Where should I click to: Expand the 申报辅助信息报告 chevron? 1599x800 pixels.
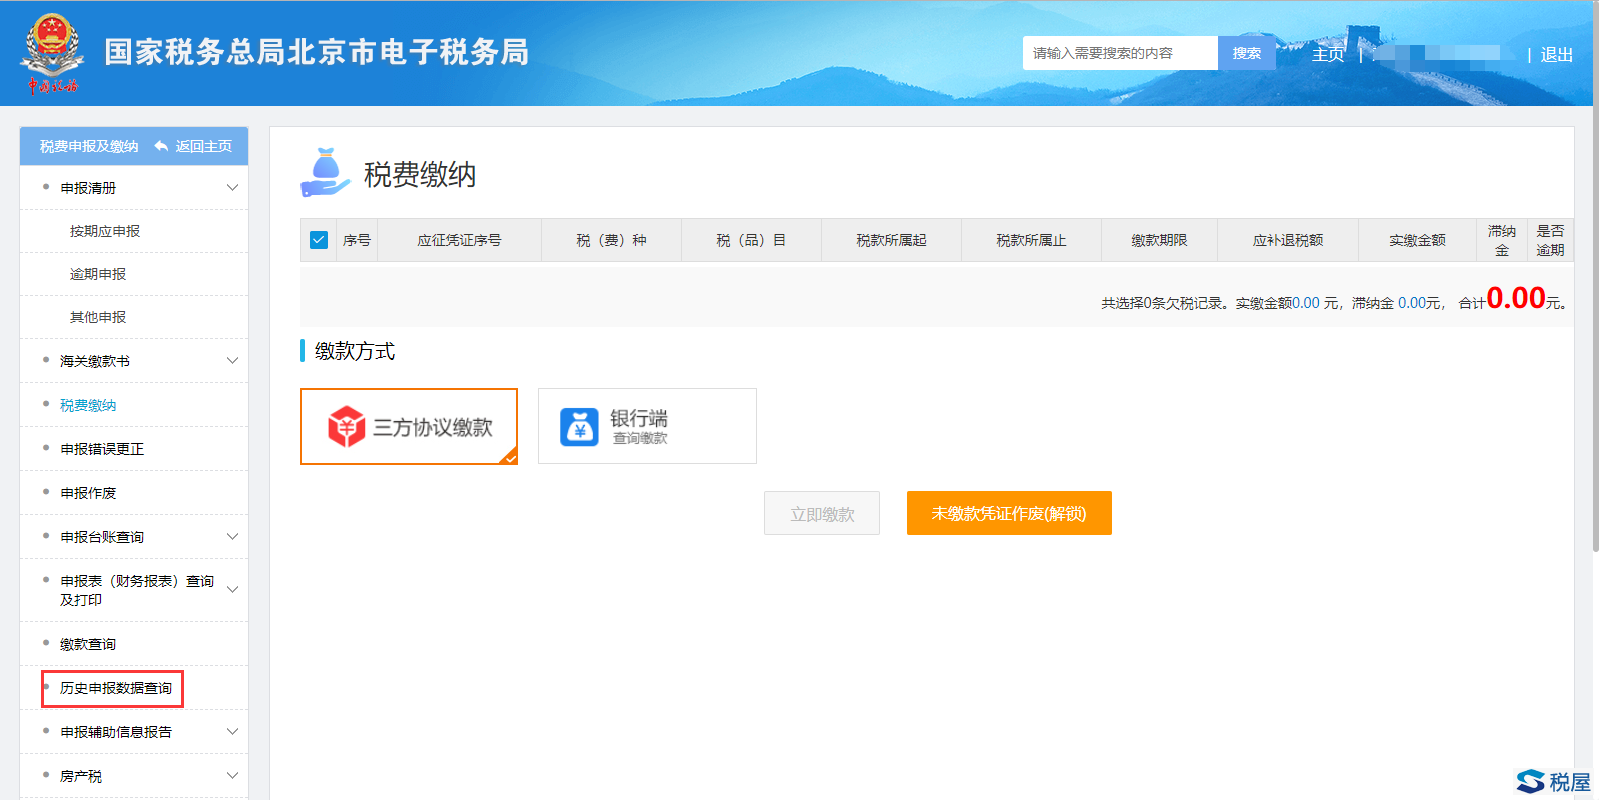point(232,732)
